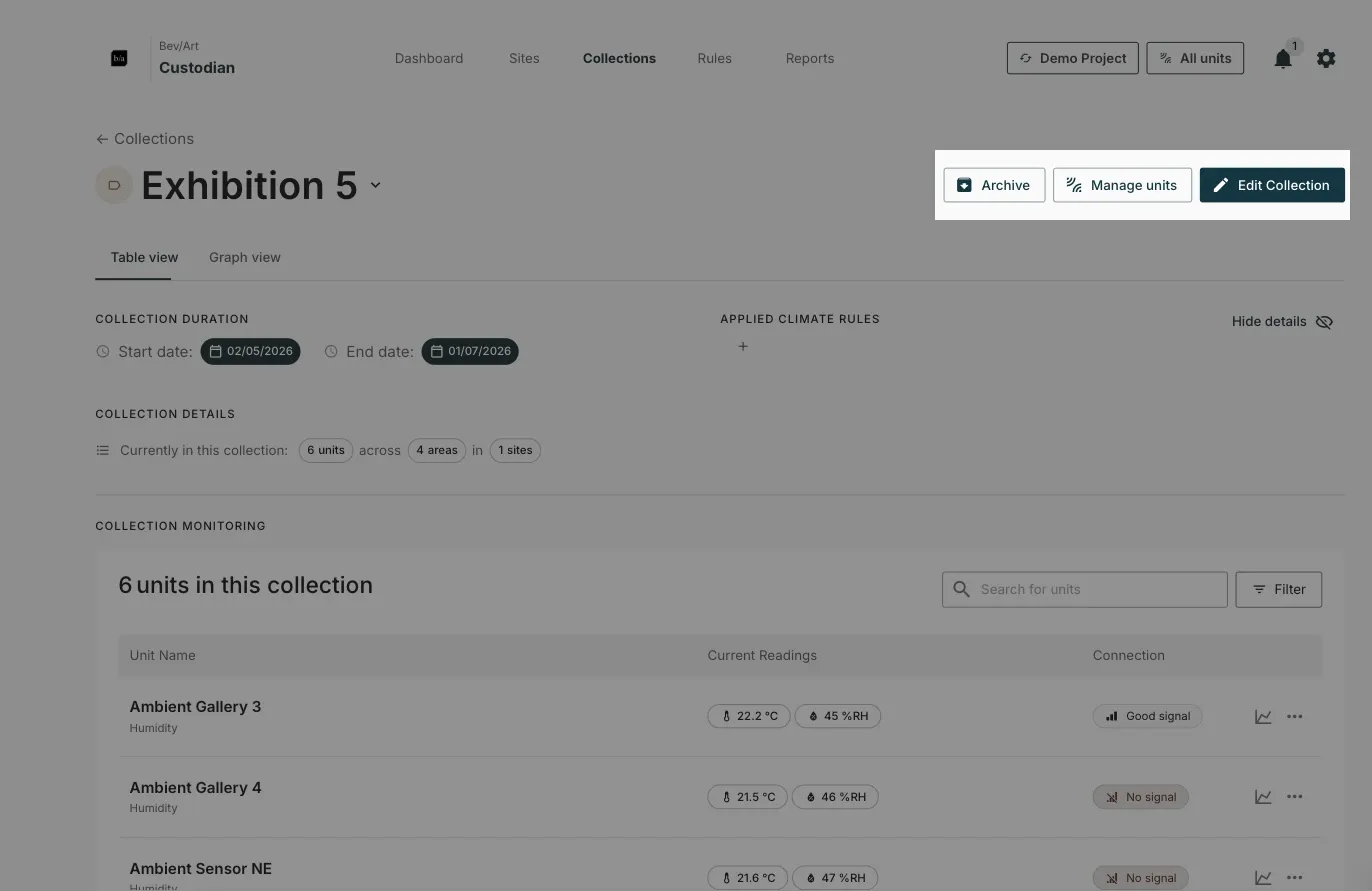Open more options for Ambient Sensor NE
This screenshot has height=891, width=1372.
coord(1295,878)
